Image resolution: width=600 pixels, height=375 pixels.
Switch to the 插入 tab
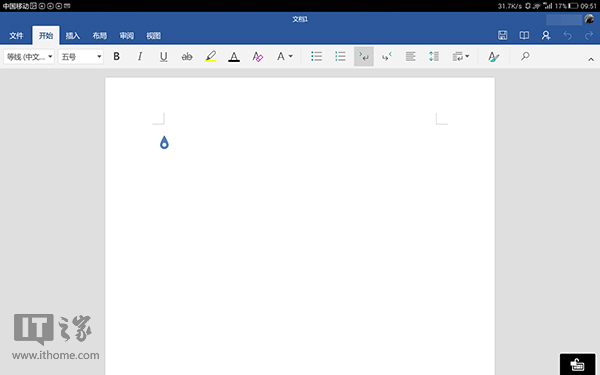73,36
